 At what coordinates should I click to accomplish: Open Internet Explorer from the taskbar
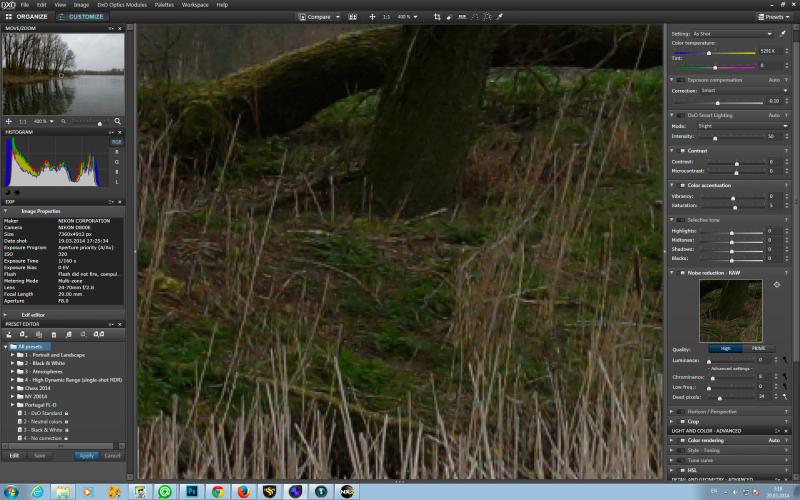37,491
